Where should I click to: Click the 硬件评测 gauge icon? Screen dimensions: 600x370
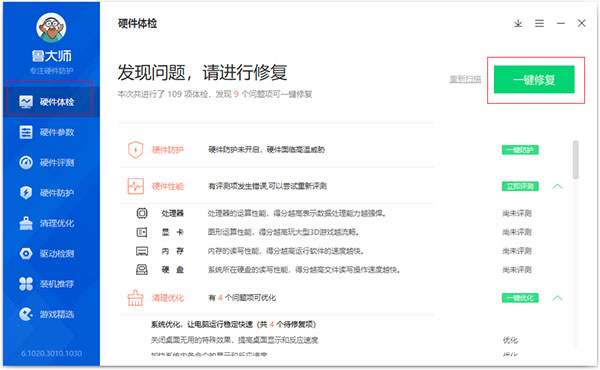click(26, 162)
